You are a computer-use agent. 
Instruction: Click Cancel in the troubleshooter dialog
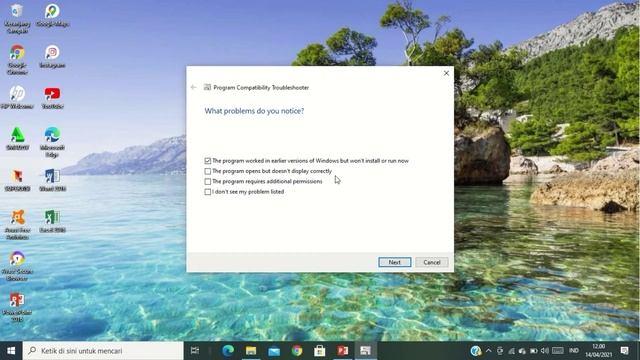click(x=431, y=262)
